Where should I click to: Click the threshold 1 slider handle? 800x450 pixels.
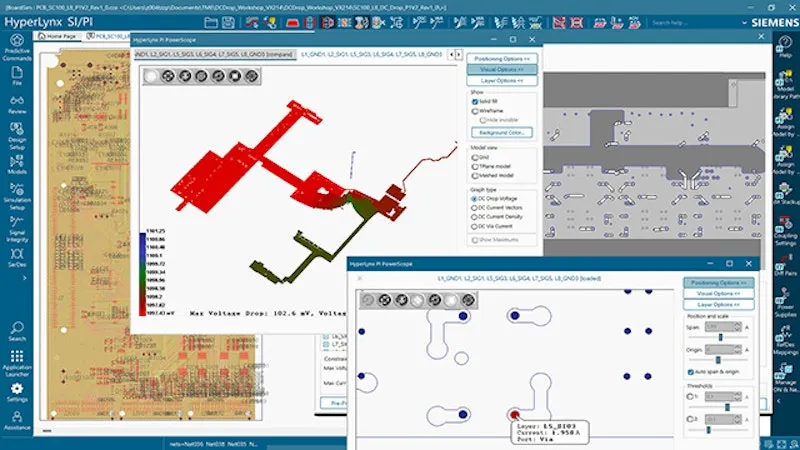pyautogui.click(x=727, y=407)
